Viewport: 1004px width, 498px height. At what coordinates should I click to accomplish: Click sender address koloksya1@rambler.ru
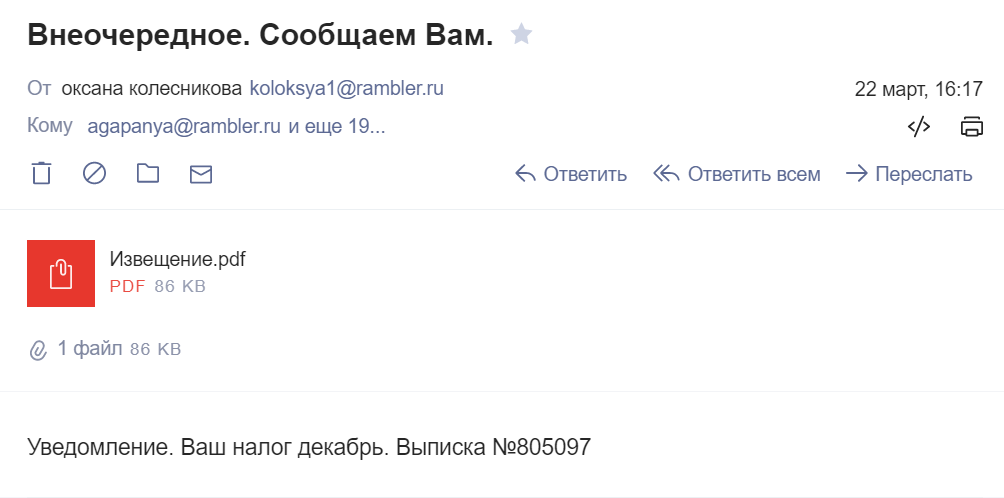click(346, 88)
